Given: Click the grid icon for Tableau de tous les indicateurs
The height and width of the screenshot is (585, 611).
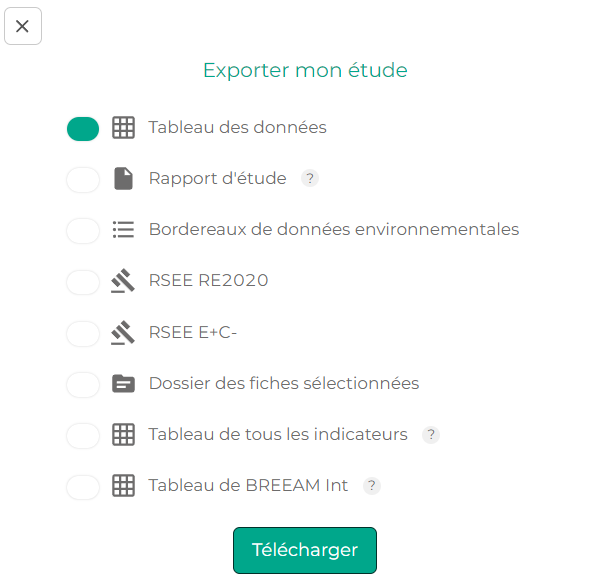Looking at the screenshot, I should tap(123, 435).
